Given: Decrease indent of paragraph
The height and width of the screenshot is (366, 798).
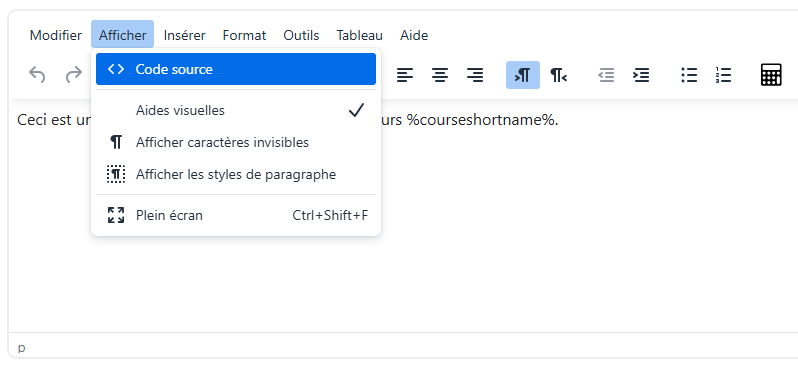Looking at the screenshot, I should coord(606,75).
